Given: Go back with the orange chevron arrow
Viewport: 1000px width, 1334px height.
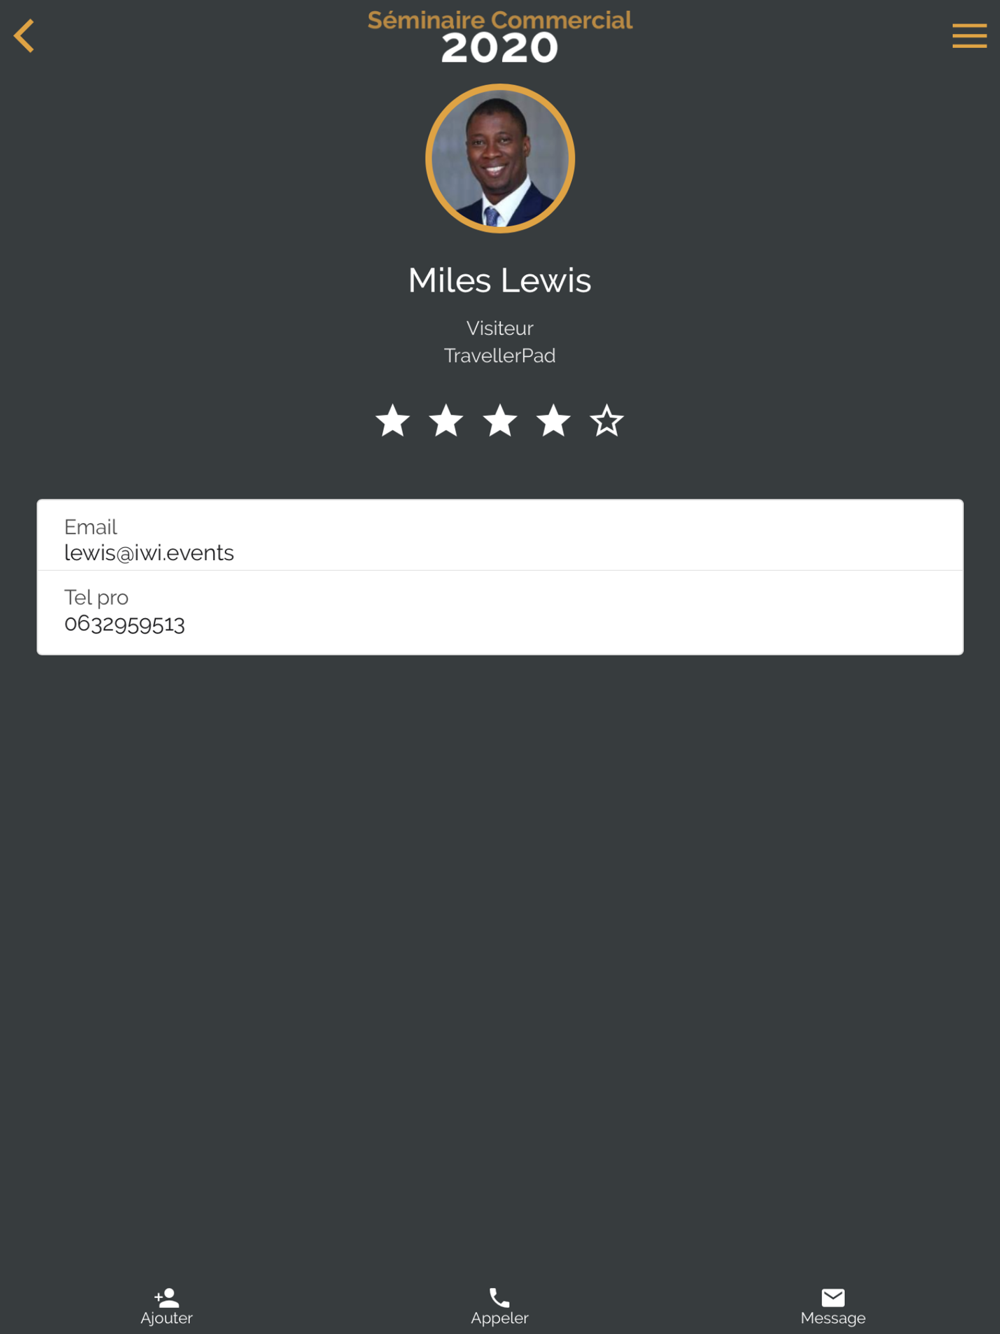Looking at the screenshot, I should (x=24, y=36).
